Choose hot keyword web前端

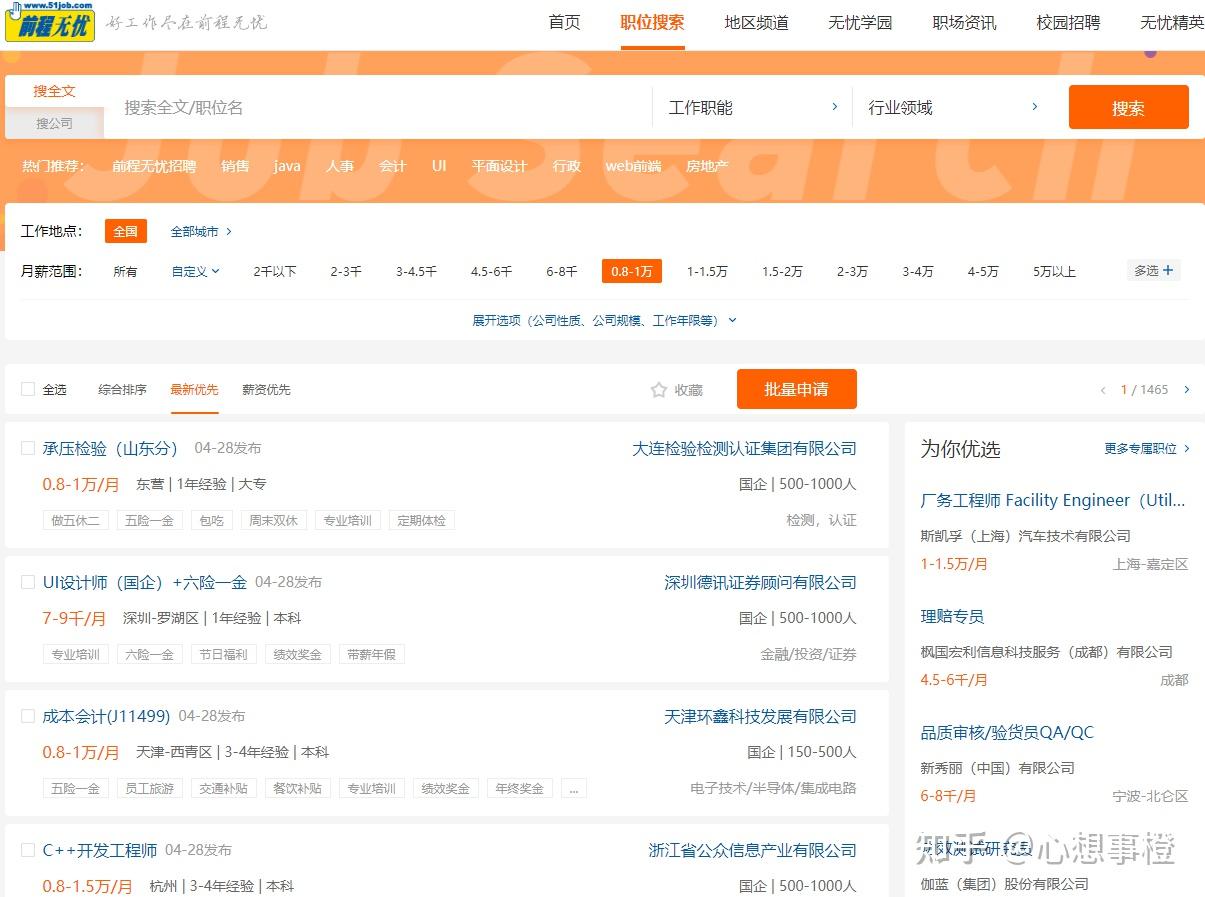tap(633, 166)
